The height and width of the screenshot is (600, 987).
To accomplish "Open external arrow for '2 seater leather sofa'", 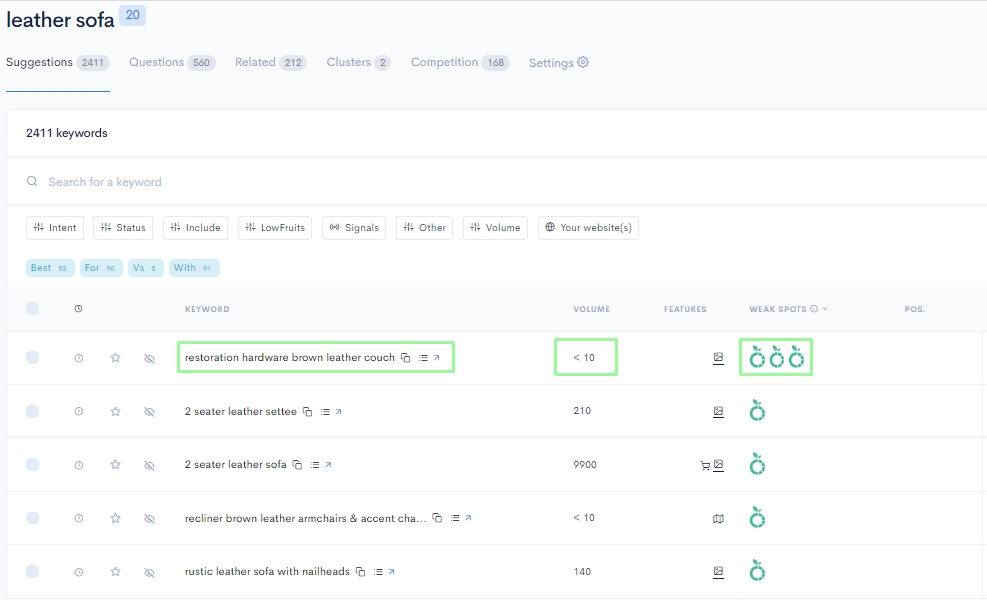I will [329, 465].
